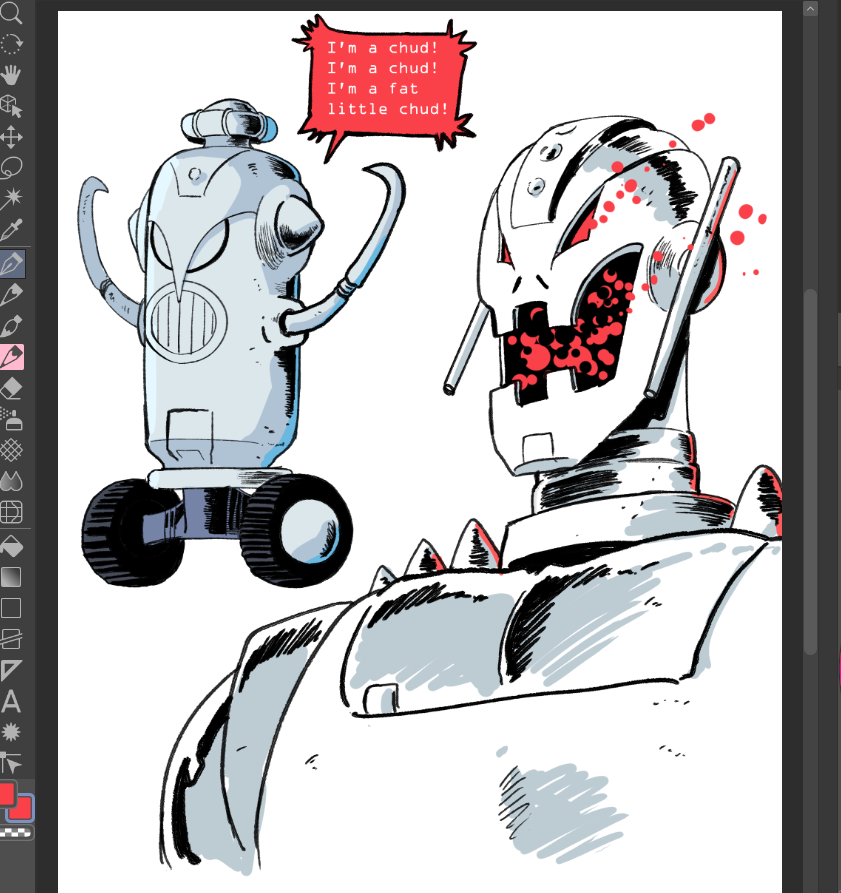Click the red speech balloon text
841x893 pixels.
pyautogui.click(x=387, y=78)
